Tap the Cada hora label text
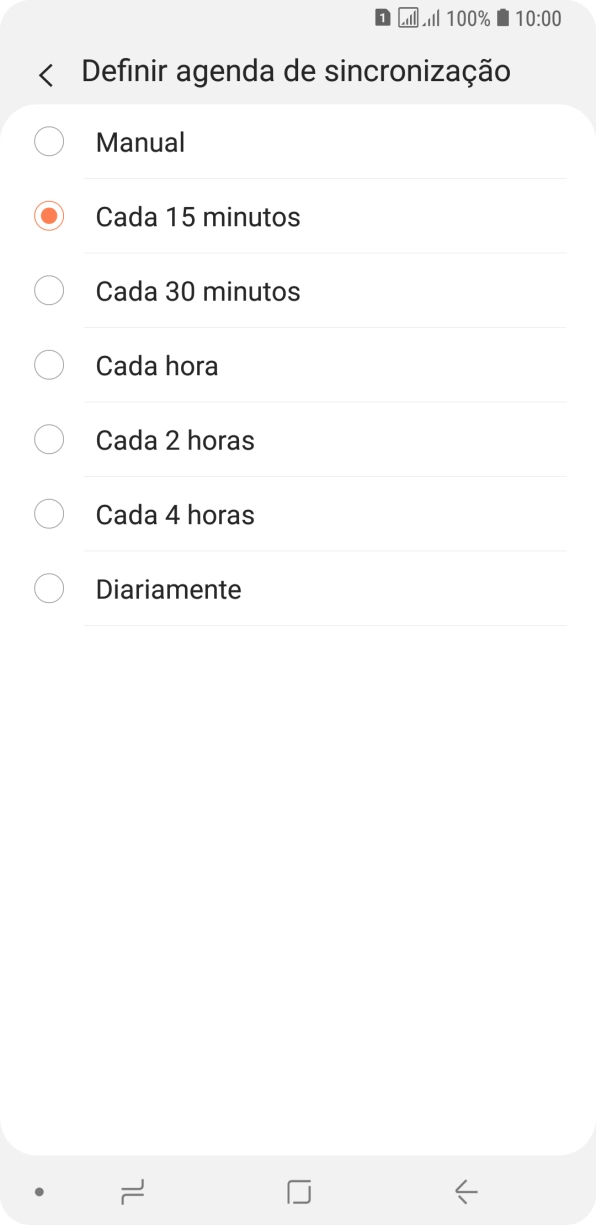 tap(156, 365)
